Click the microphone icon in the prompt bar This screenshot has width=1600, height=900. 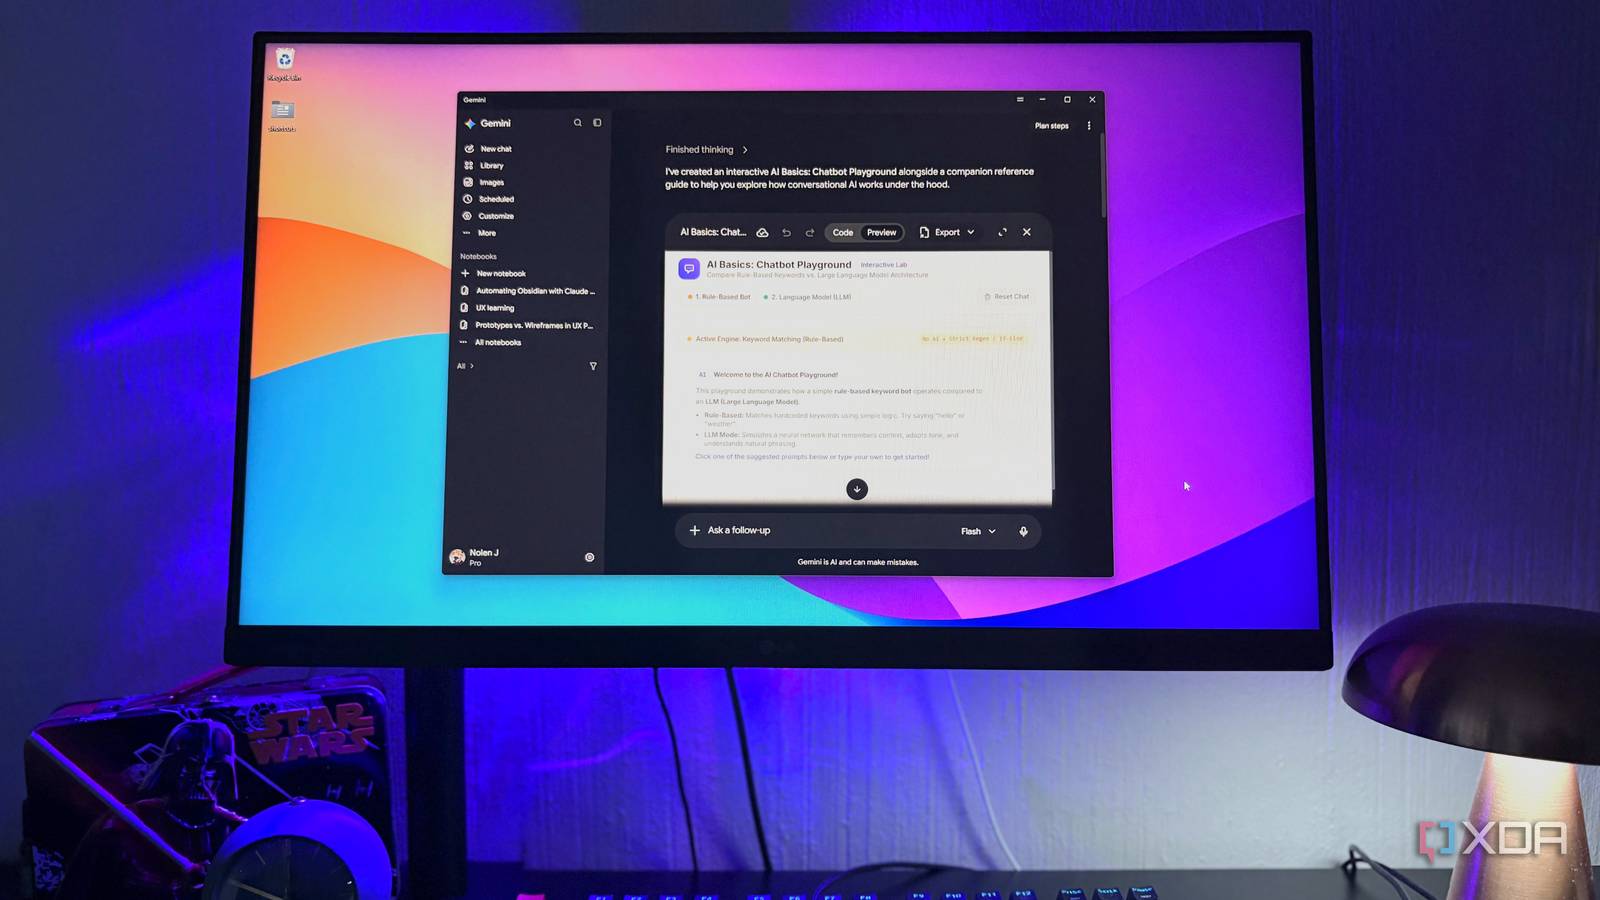click(x=1023, y=531)
